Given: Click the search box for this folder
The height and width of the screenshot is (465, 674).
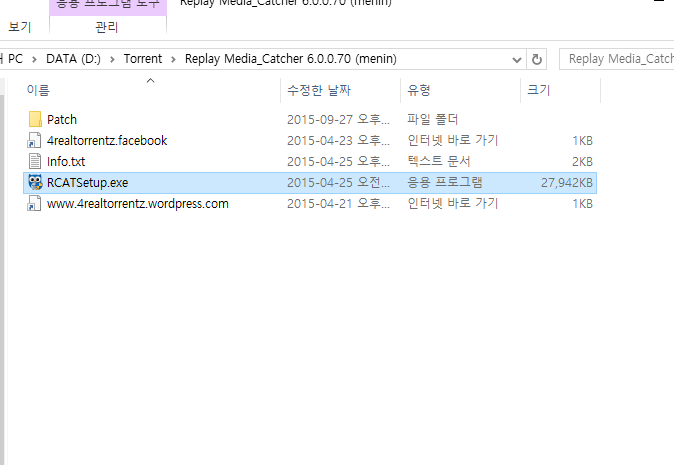Looking at the screenshot, I should click(x=616, y=59).
